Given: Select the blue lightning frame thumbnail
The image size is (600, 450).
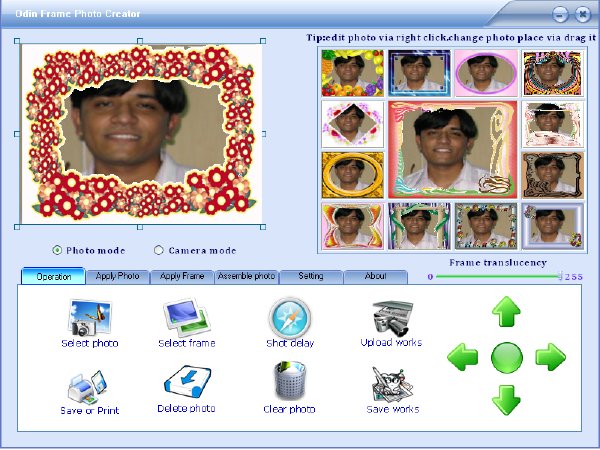Looking at the screenshot, I should [x=419, y=73].
